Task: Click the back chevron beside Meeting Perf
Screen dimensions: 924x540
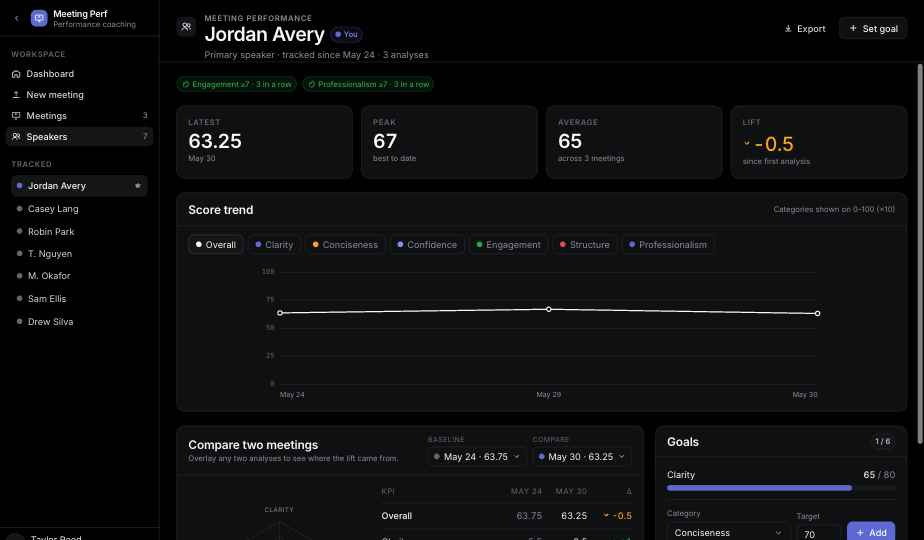Action: [x=16, y=18]
